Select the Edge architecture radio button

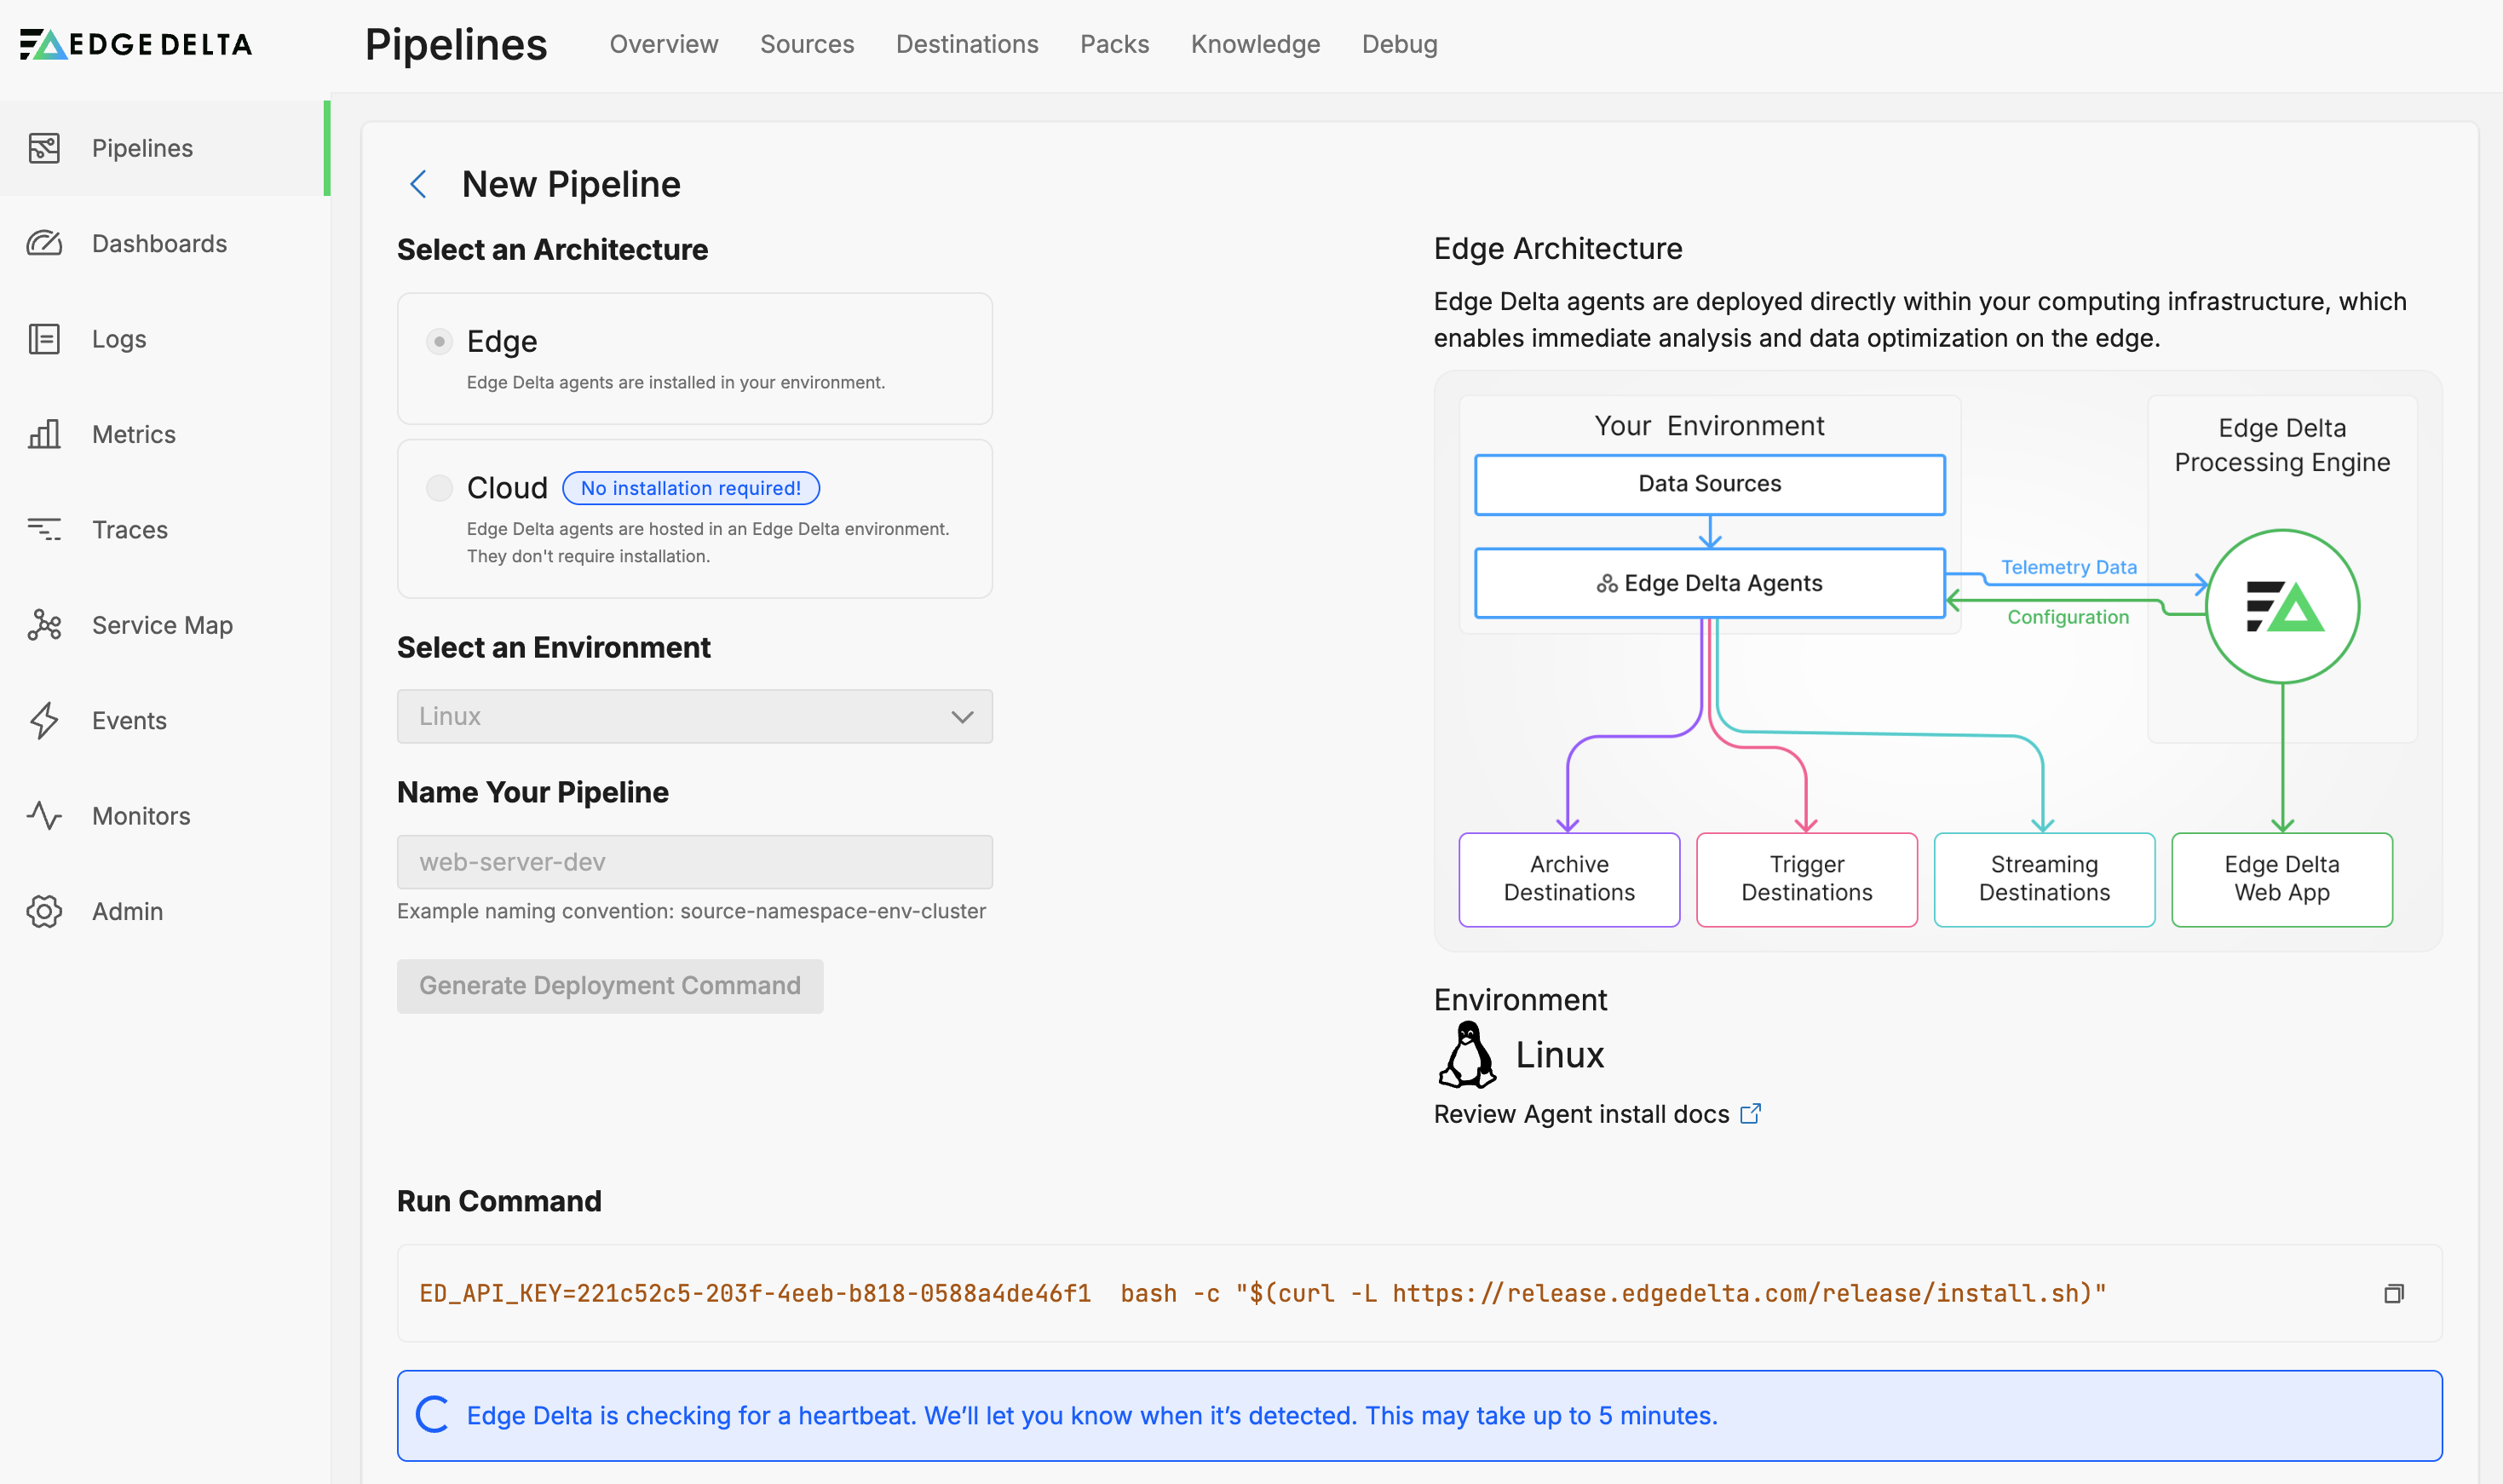tap(439, 341)
